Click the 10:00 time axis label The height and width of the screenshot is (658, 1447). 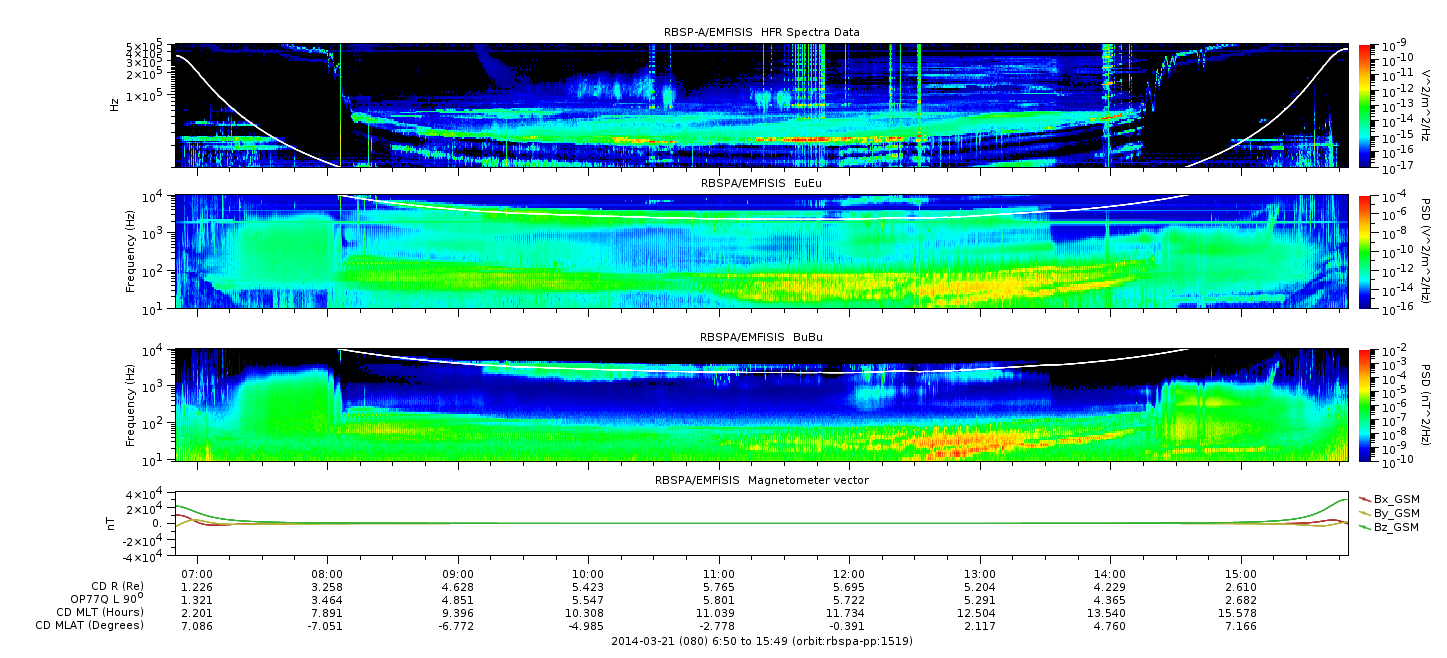pos(588,574)
